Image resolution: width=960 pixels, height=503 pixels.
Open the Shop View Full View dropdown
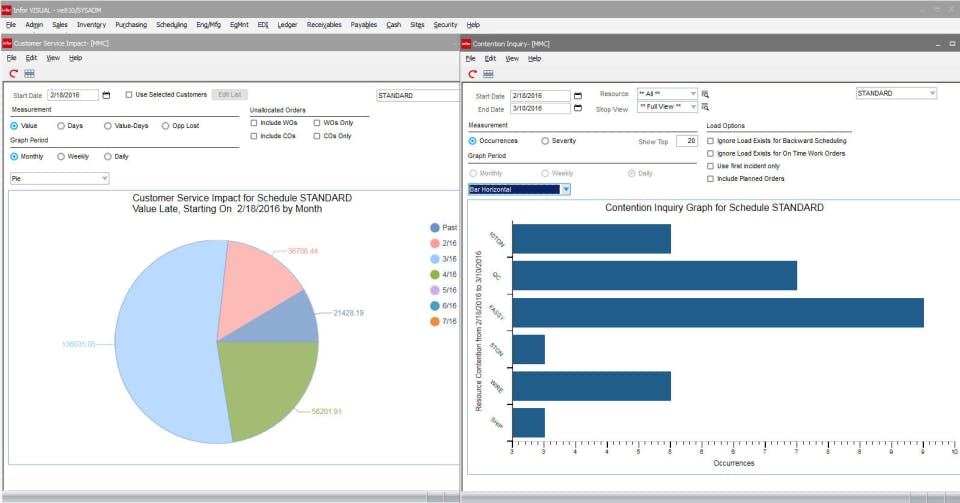[692, 107]
